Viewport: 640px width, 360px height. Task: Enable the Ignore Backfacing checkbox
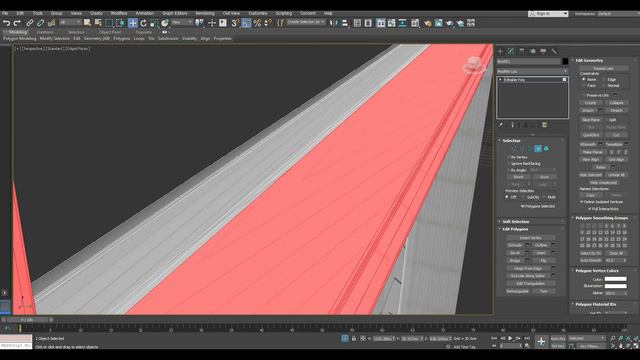(x=509, y=164)
